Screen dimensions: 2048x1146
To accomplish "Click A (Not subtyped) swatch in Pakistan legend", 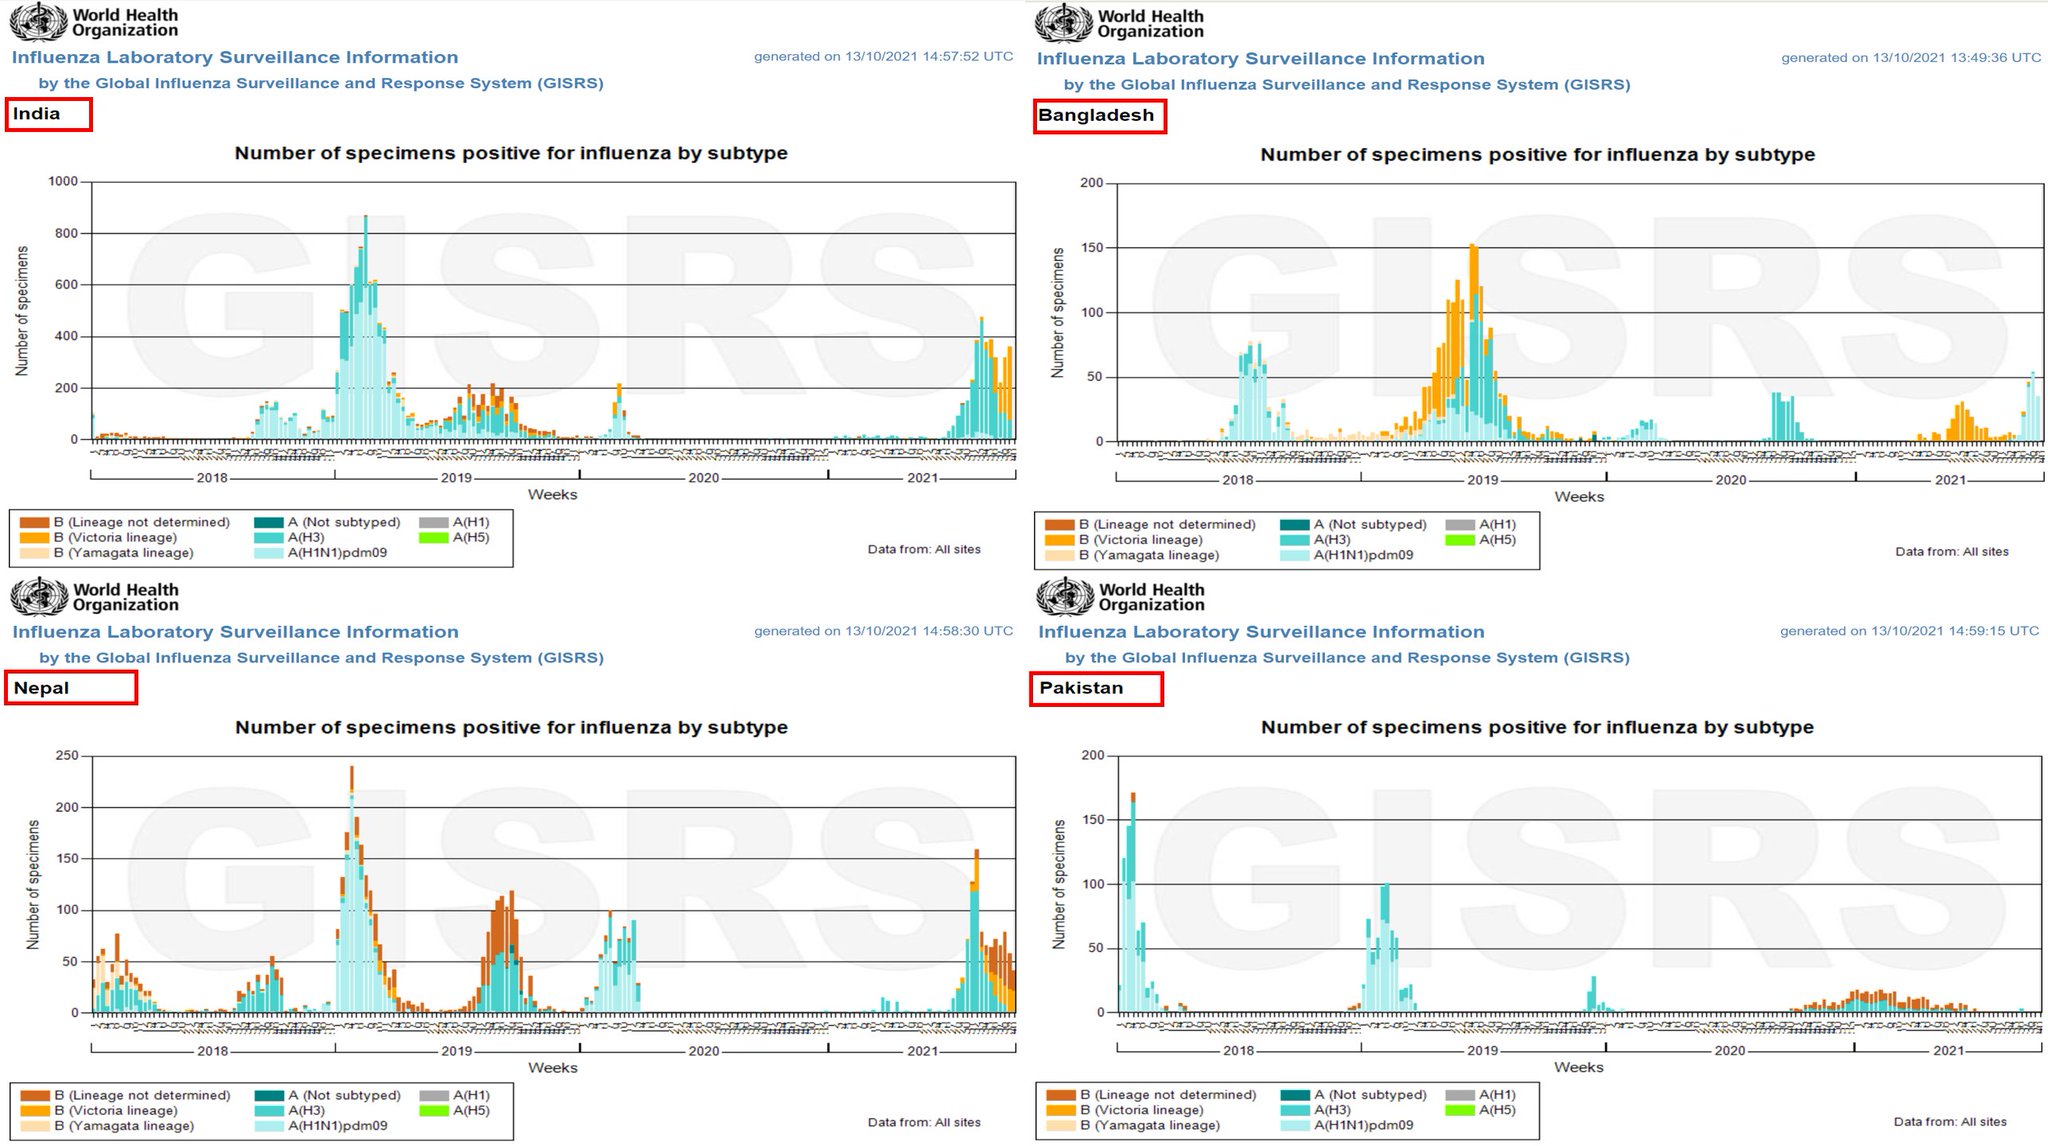I will click(1295, 1095).
